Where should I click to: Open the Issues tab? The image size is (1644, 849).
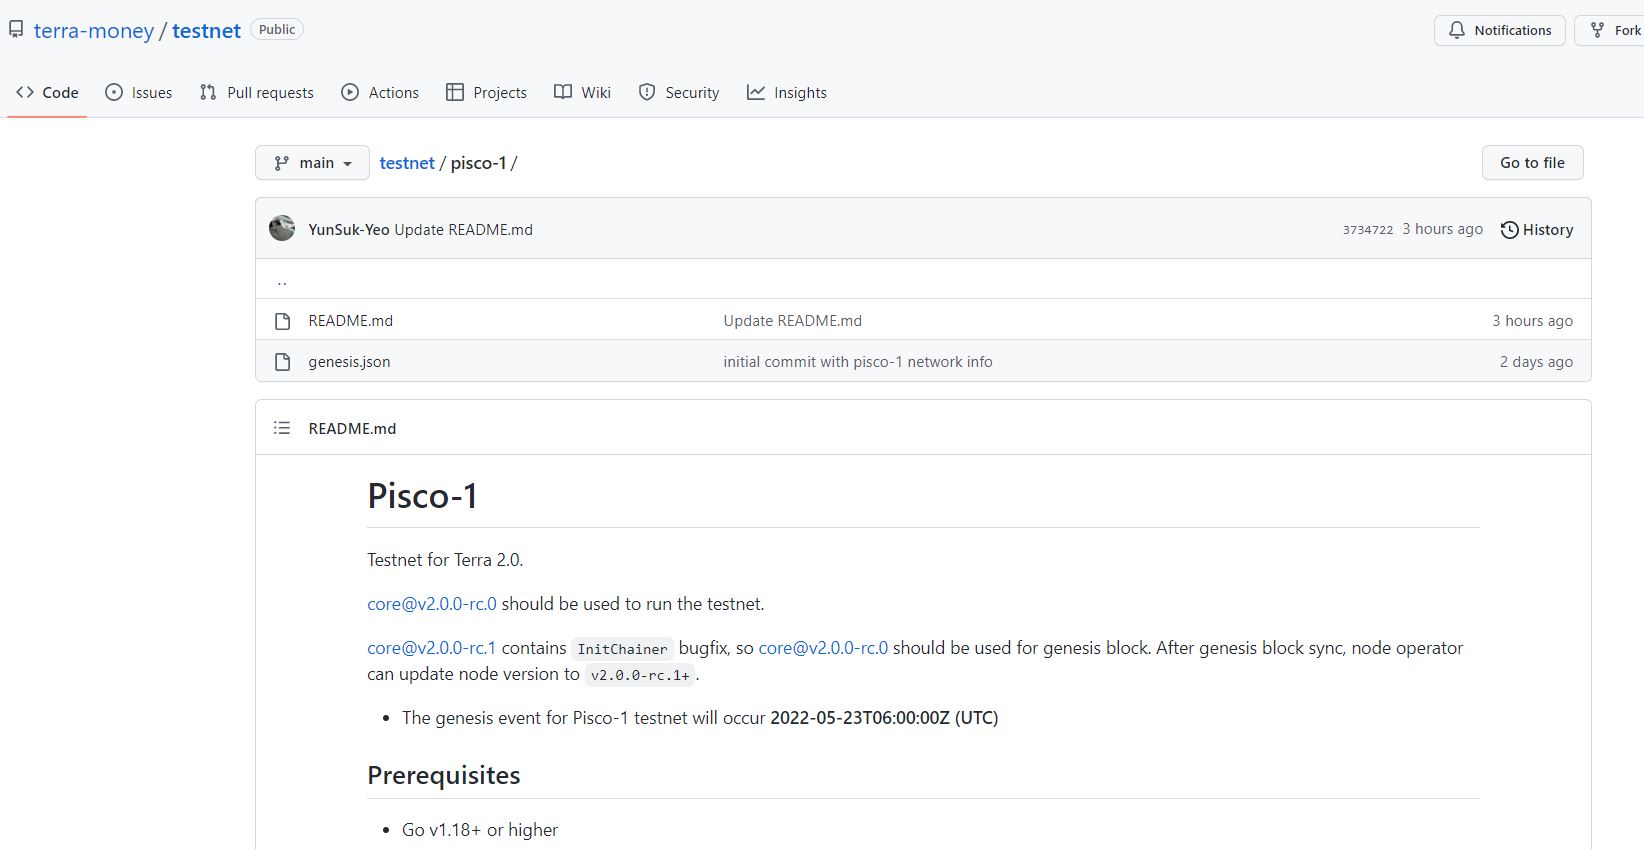[x=139, y=92]
